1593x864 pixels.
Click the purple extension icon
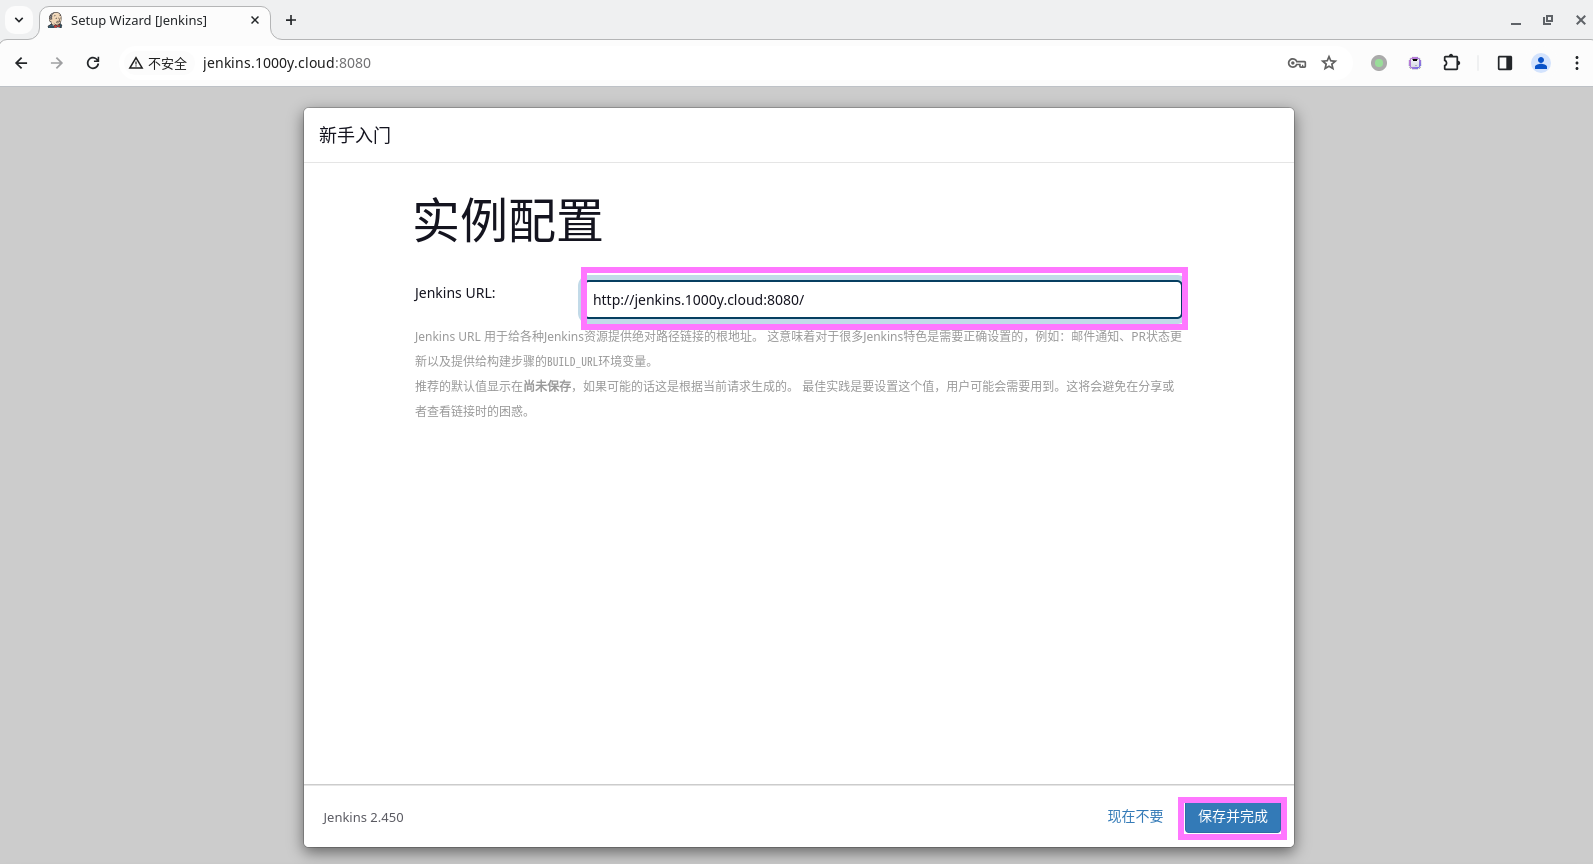pos(1415,63)
